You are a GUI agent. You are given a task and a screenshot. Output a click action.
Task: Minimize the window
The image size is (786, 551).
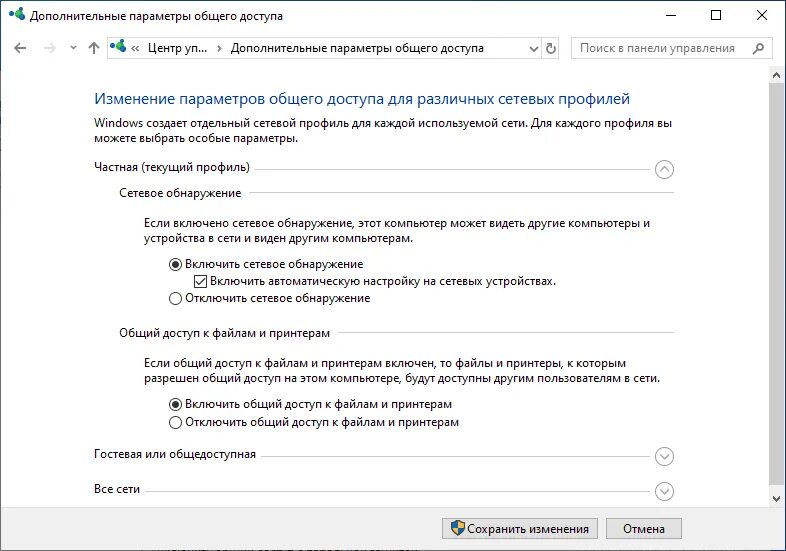tap(671, 16)
